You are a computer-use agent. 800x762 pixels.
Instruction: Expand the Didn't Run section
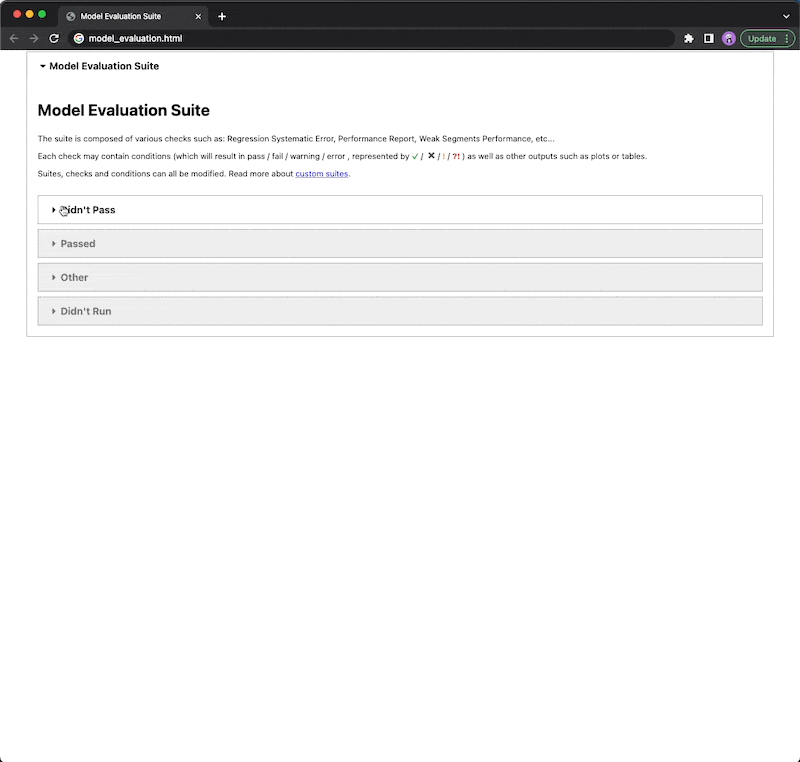click(400, 311)
